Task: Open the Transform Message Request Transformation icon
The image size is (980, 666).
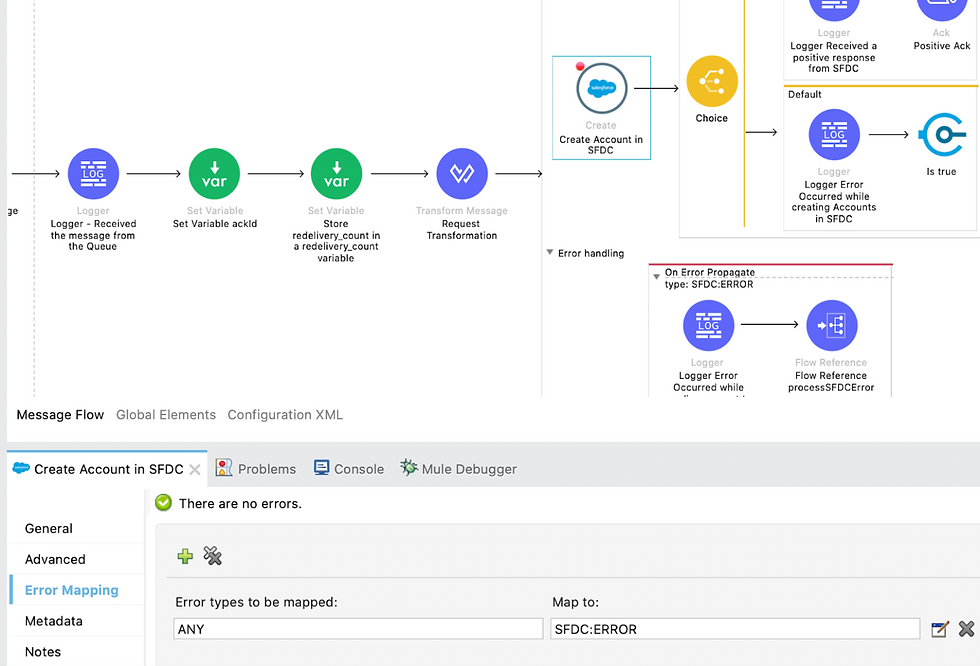Action: point(462,173)
